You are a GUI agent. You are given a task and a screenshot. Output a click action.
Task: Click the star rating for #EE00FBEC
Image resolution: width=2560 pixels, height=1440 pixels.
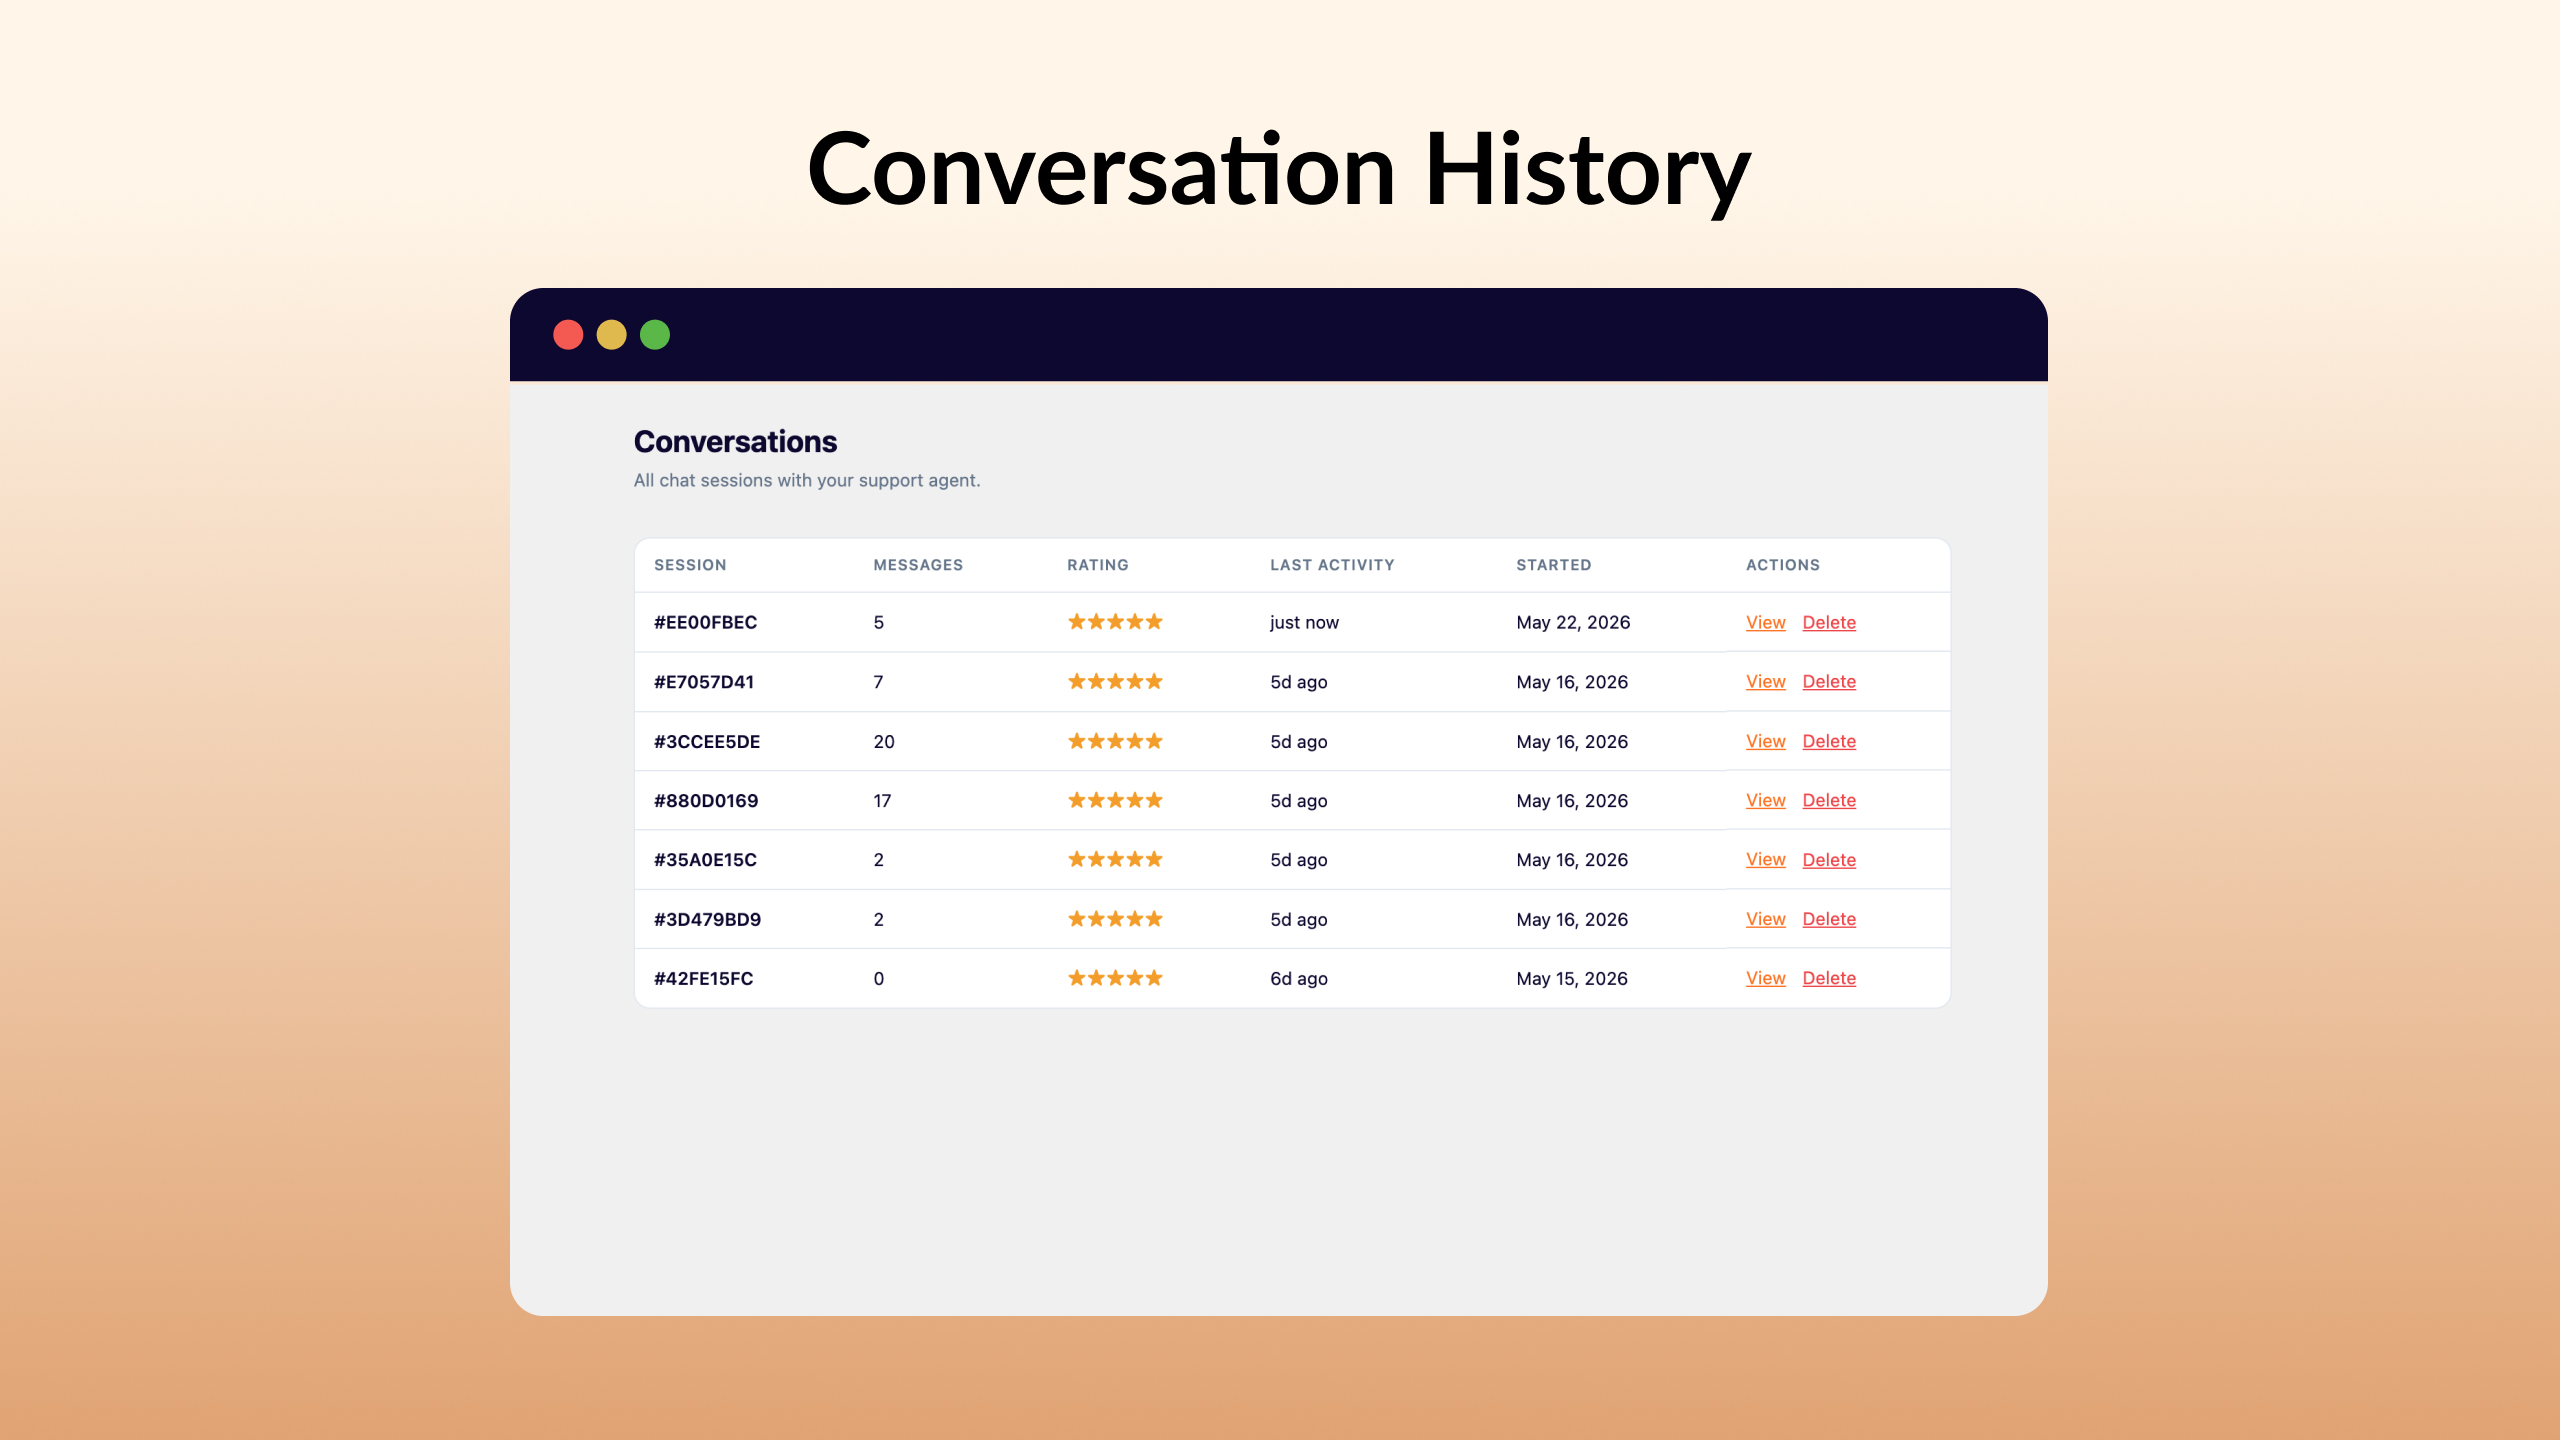tap(1115, 621)
